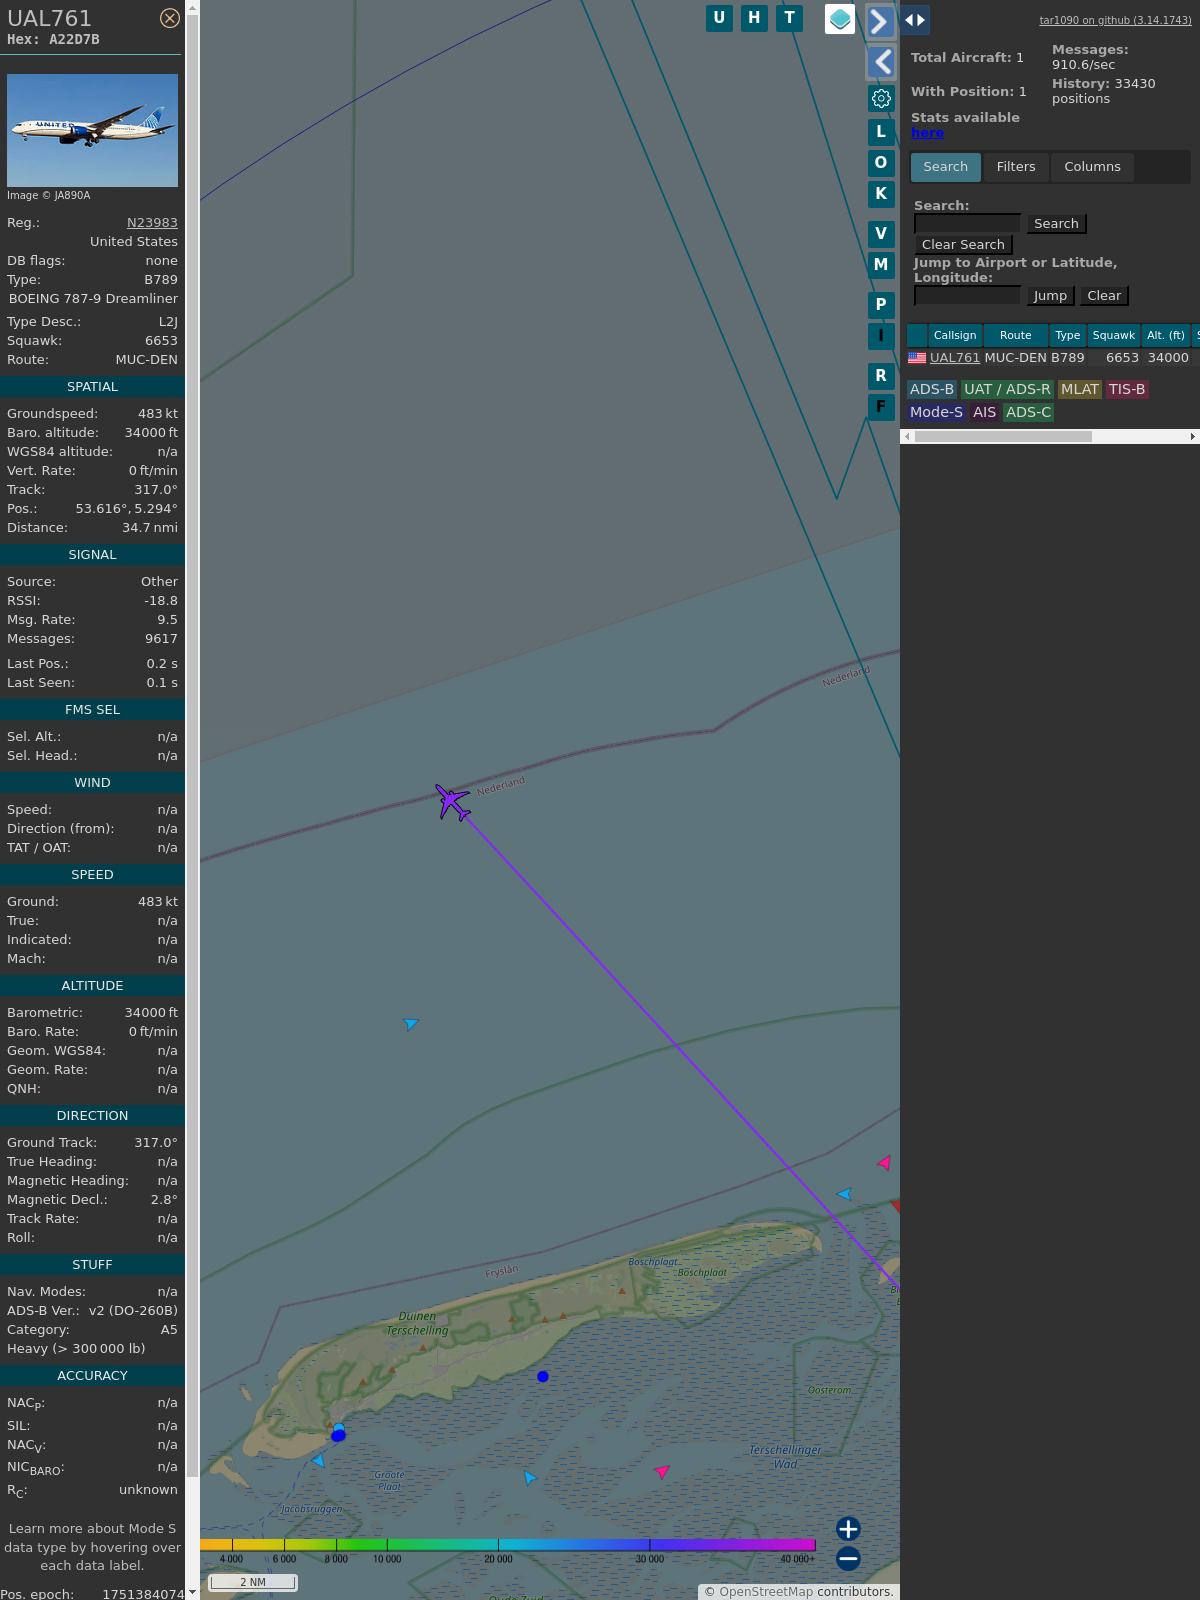Select the UAL761 callsign link in table

pyautogui.click(x=955, y=358)
